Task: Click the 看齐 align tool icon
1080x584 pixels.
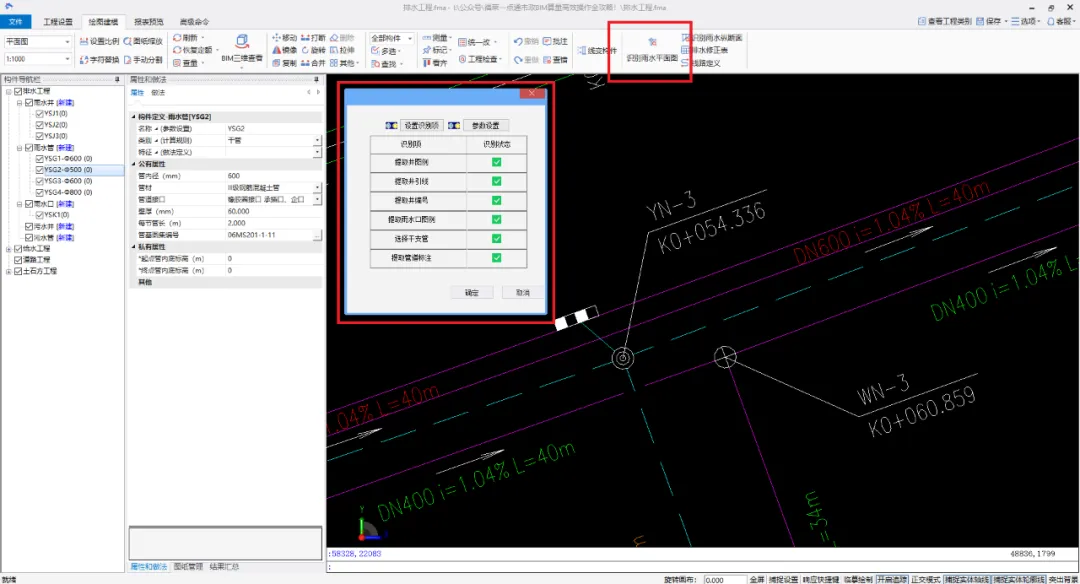Action: (x=426, y=63)
